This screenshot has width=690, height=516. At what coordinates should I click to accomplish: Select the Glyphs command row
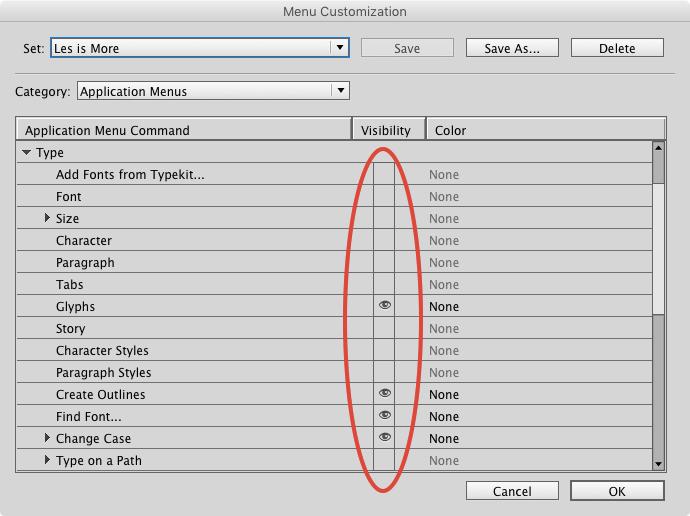click(334, 306)
